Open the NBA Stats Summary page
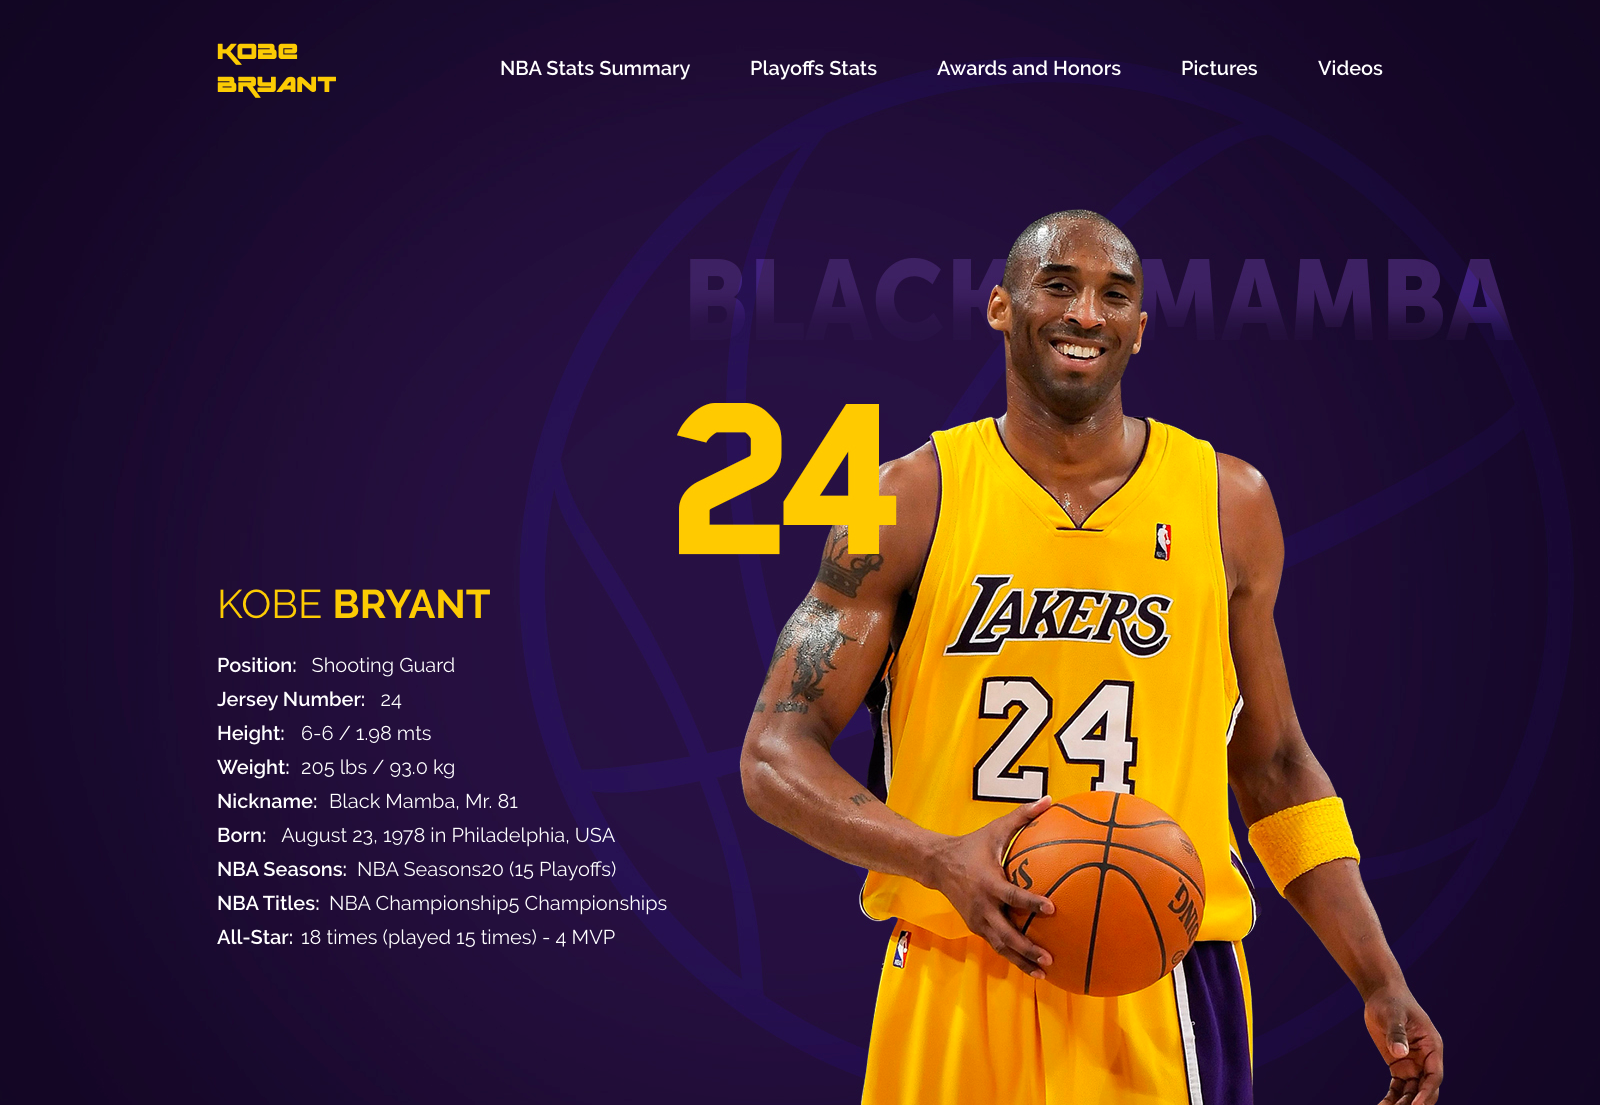The image size is (1600, 1105). [x=595, y=68]
